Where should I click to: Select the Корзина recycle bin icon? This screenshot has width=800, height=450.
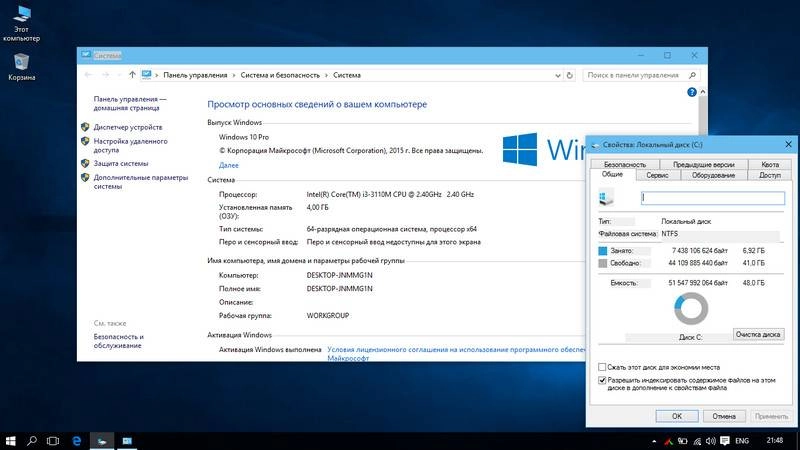(x=21, y=67)
